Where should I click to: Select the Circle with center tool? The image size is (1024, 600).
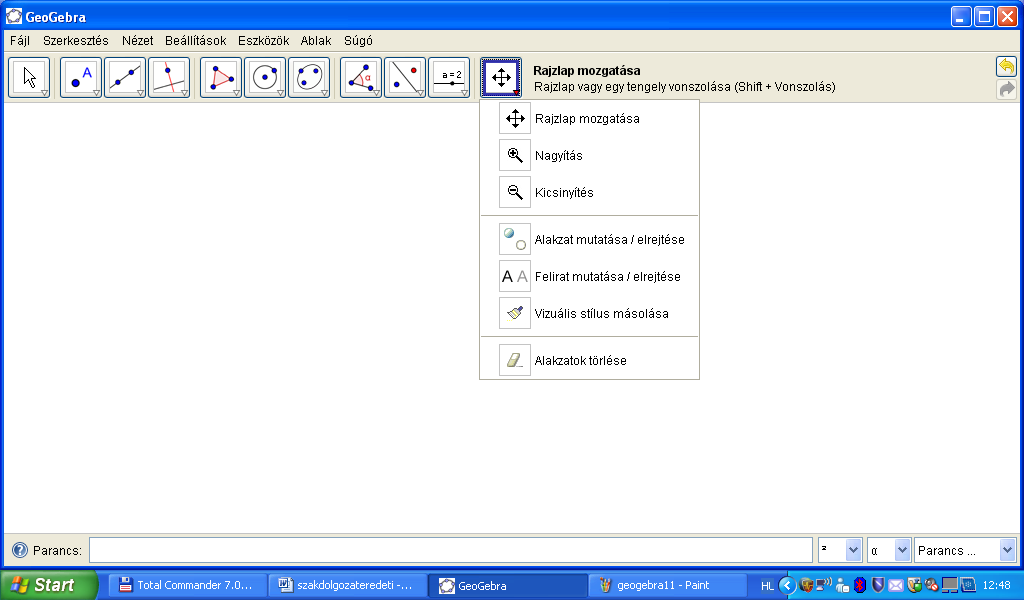265,78
